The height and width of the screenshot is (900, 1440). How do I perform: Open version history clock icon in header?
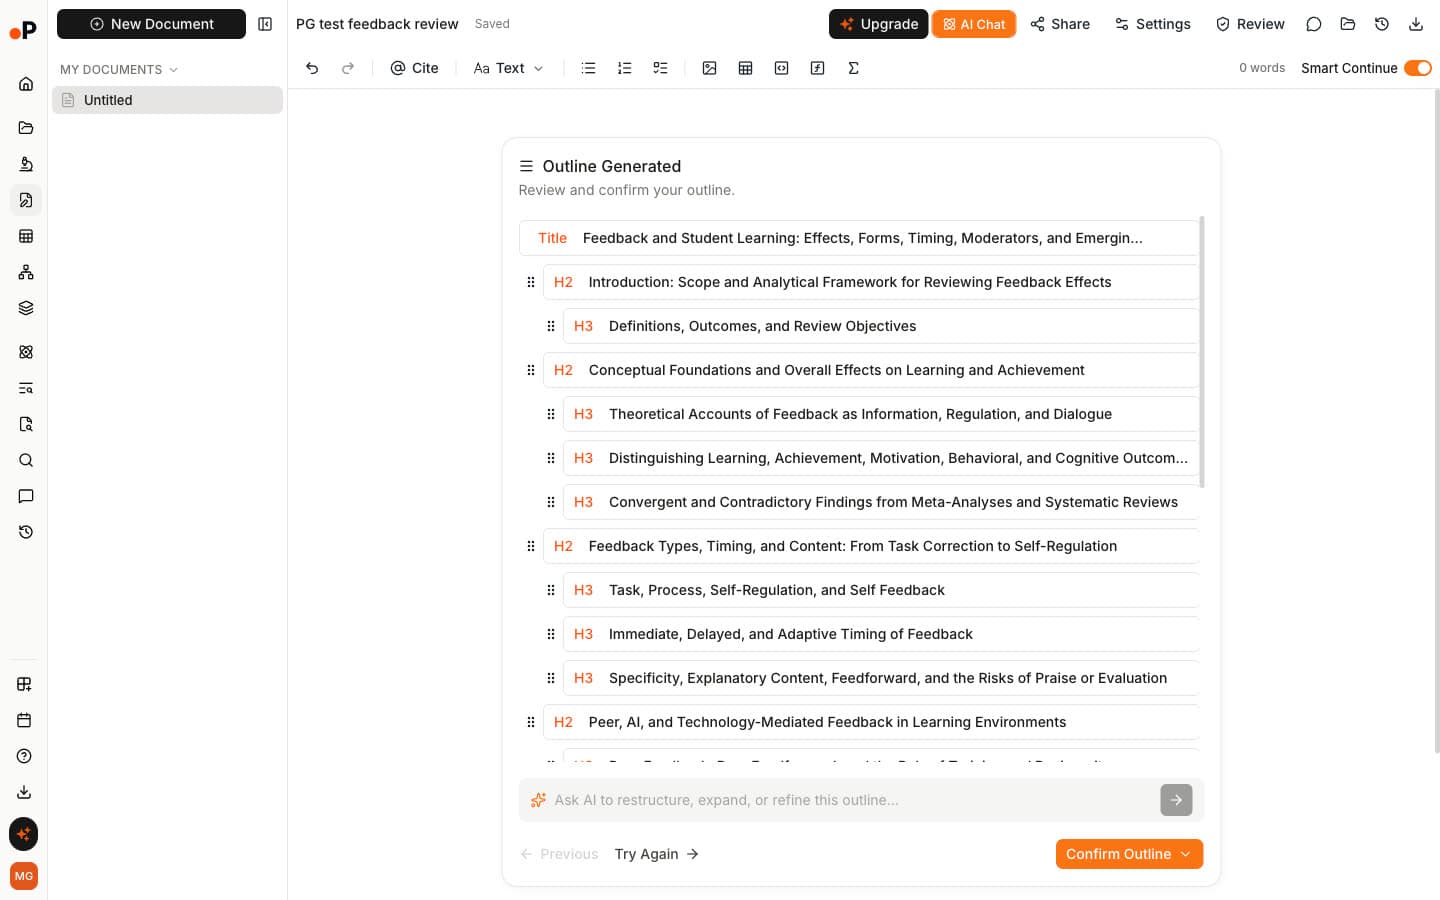coord(1382,24)
